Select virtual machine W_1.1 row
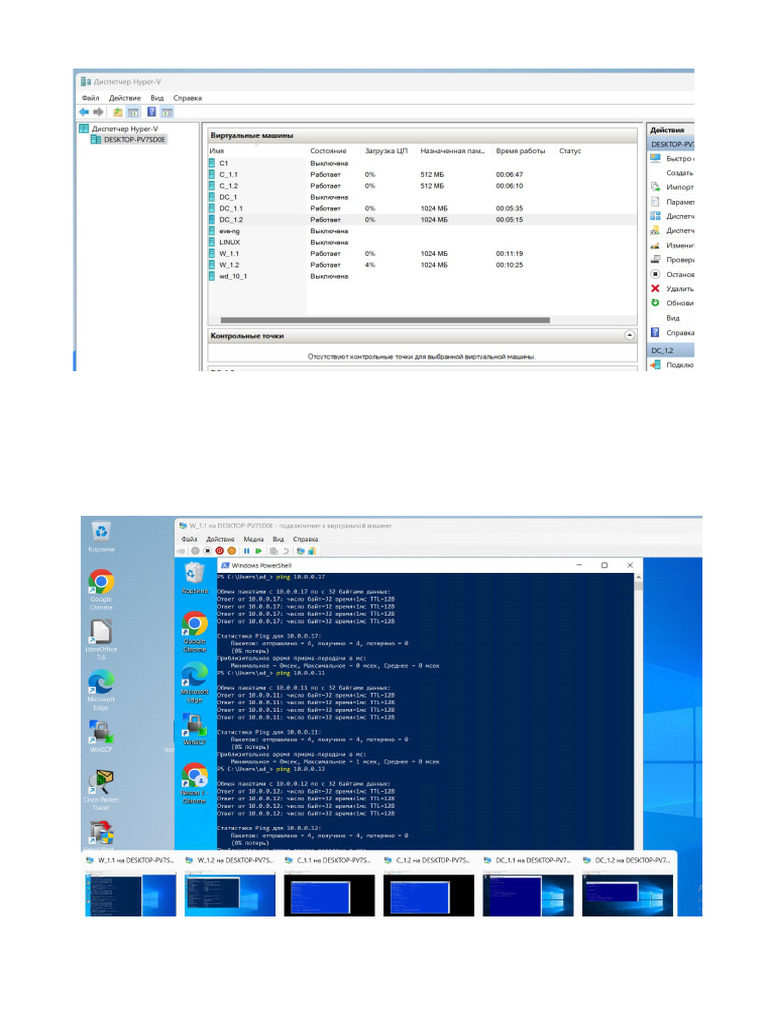The height and width of the screenshot is (1024, 768). tap(422, 253)
